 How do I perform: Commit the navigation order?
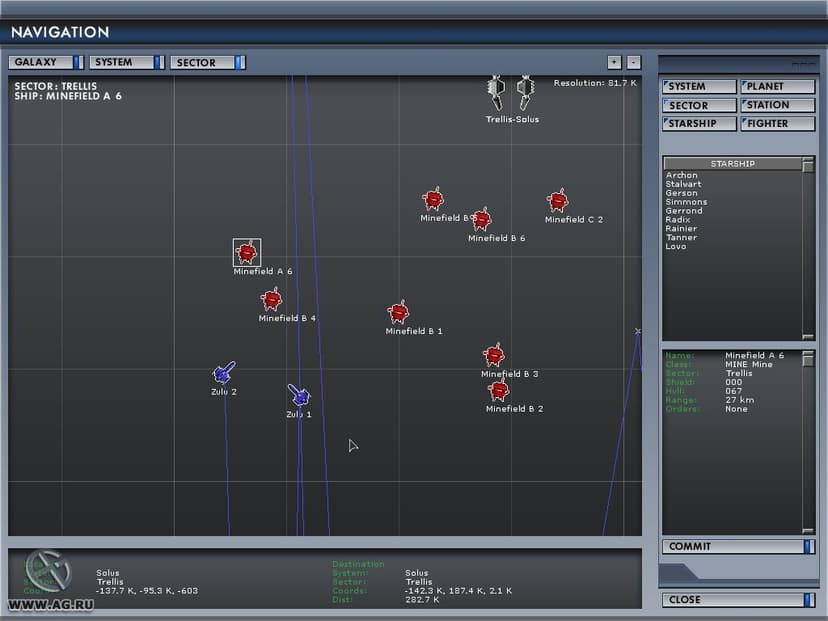click(738, 547)
